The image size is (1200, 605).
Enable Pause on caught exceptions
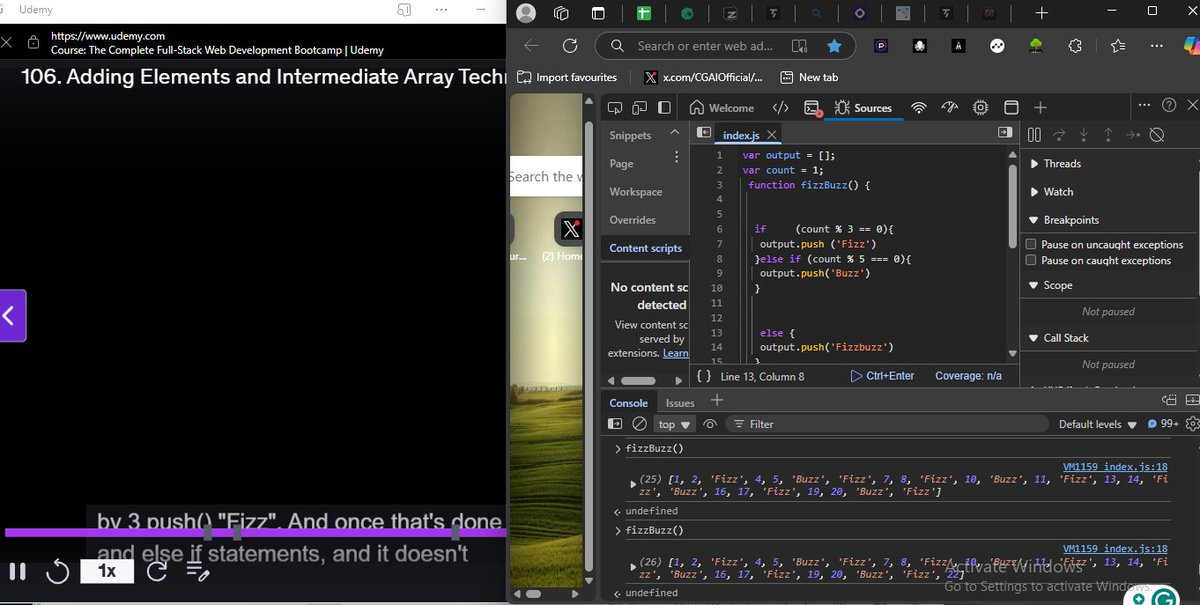[1030, 260]
